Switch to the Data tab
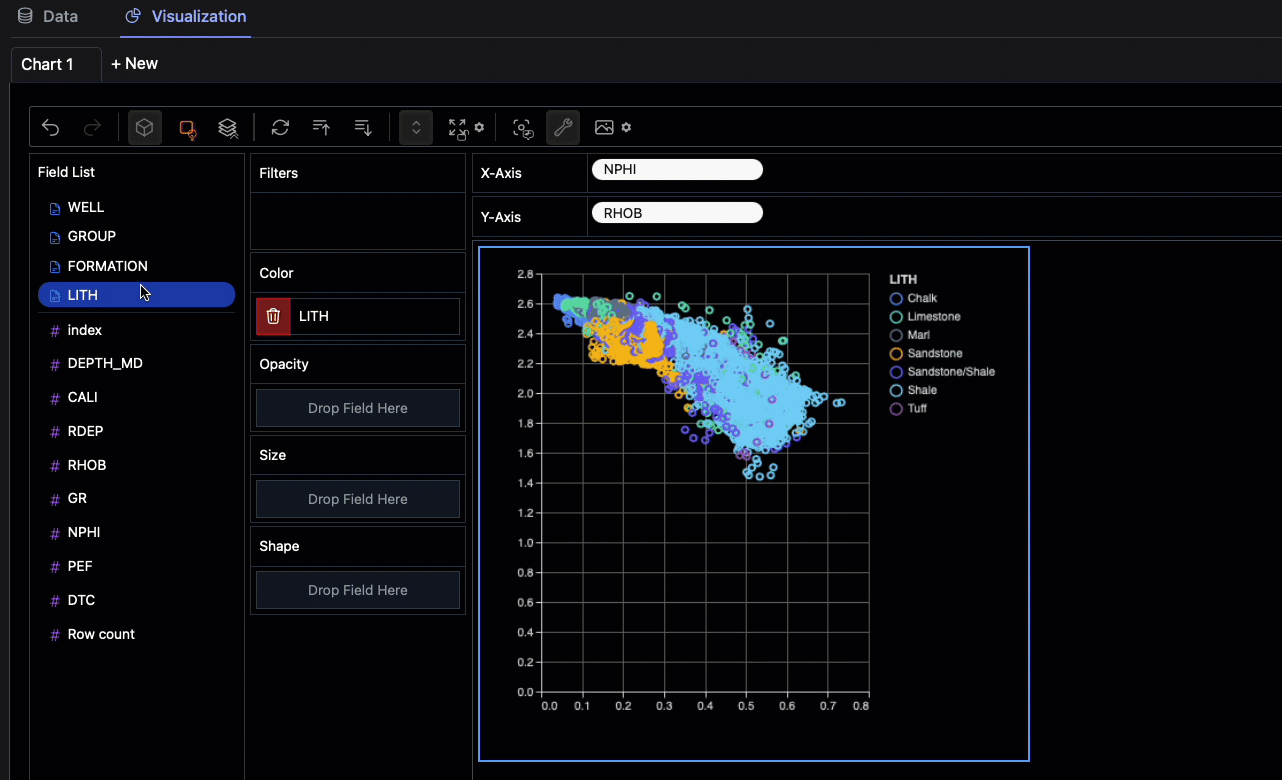 point(48,17)
